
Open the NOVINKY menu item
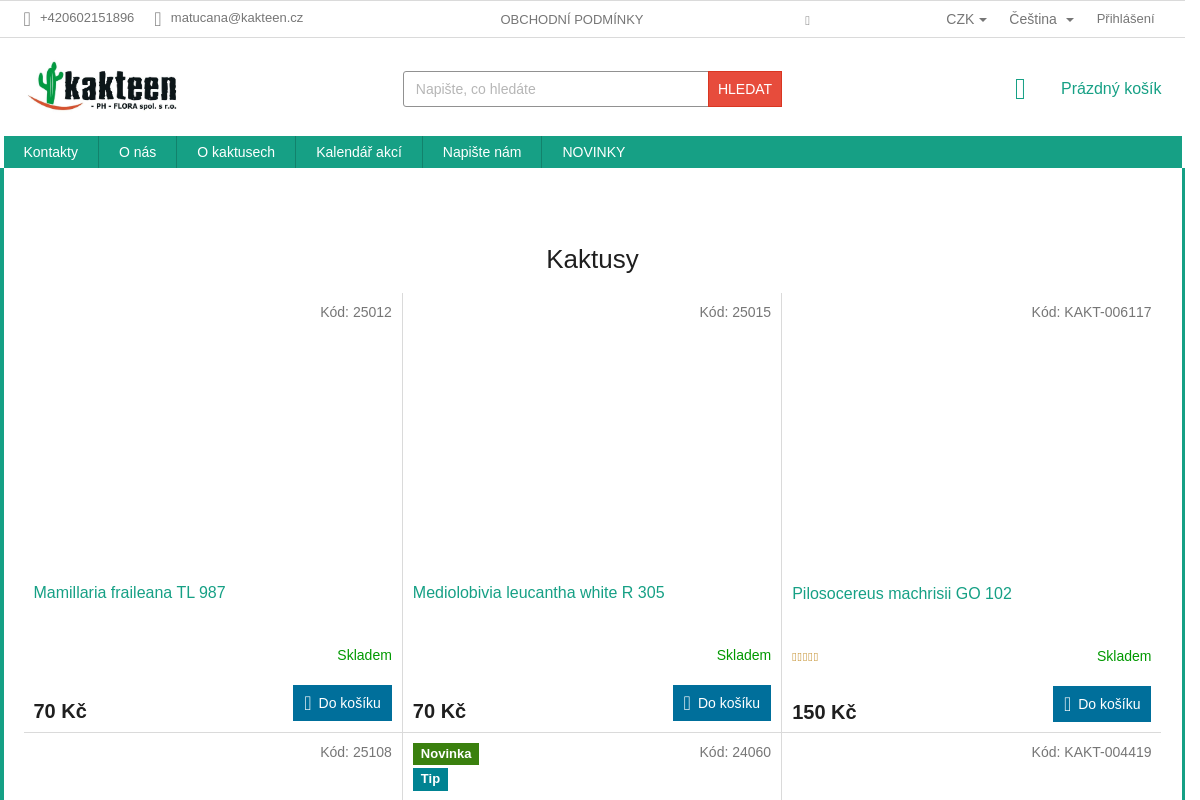[x=594, y=152]
